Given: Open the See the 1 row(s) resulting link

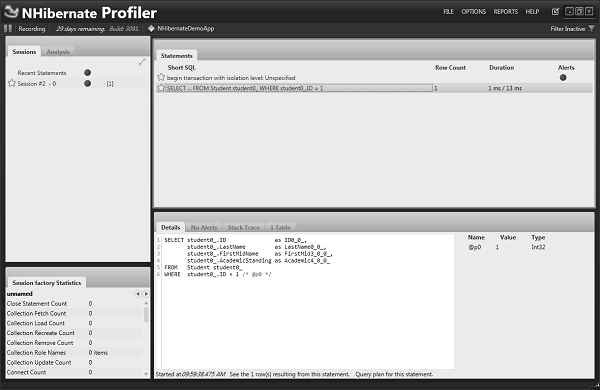Looking at the screenshot, I should click(290, 374).
